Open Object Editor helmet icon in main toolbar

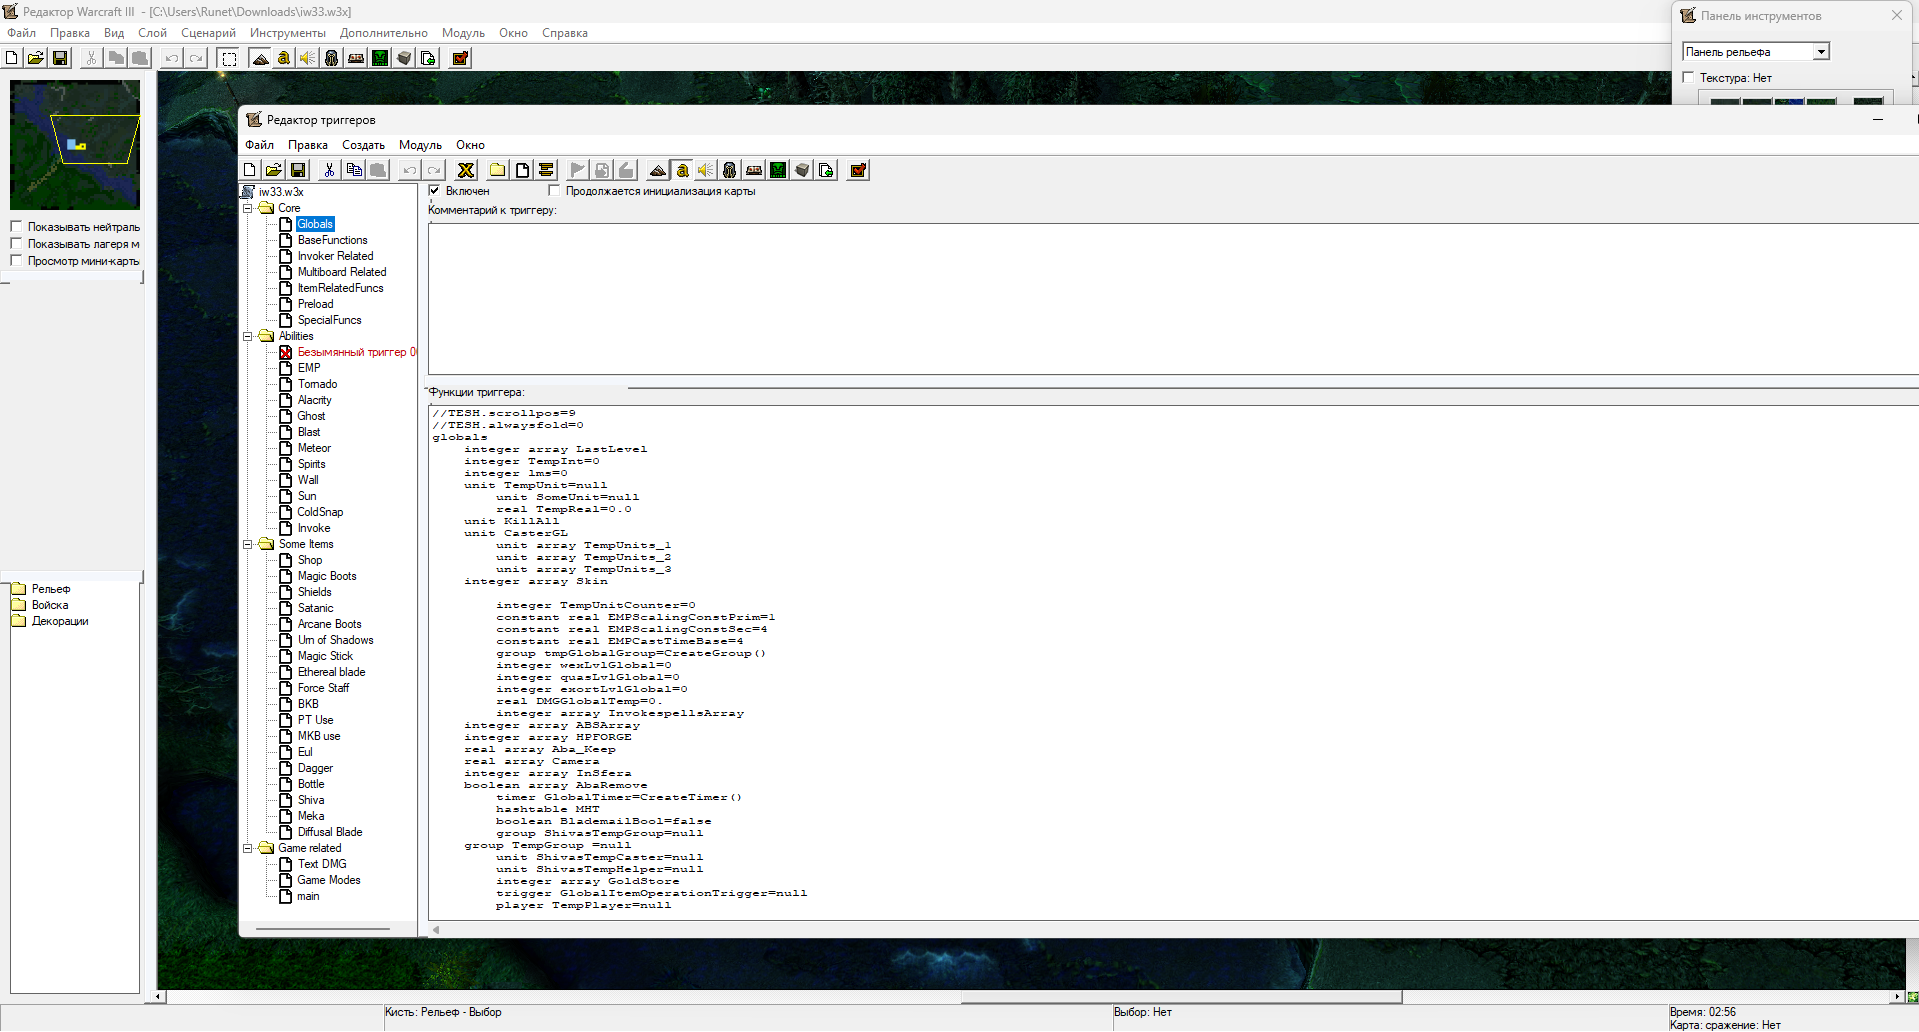pyautogui.click(x=332, y=58)
